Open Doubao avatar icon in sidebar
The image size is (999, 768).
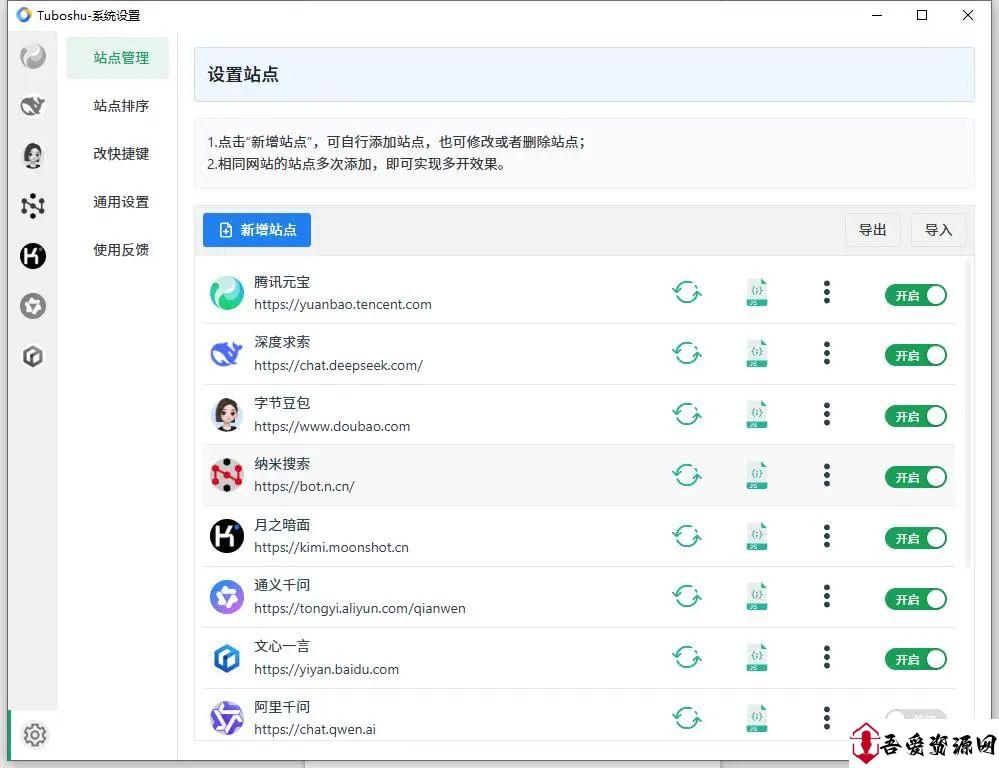(x=32, y=156)
